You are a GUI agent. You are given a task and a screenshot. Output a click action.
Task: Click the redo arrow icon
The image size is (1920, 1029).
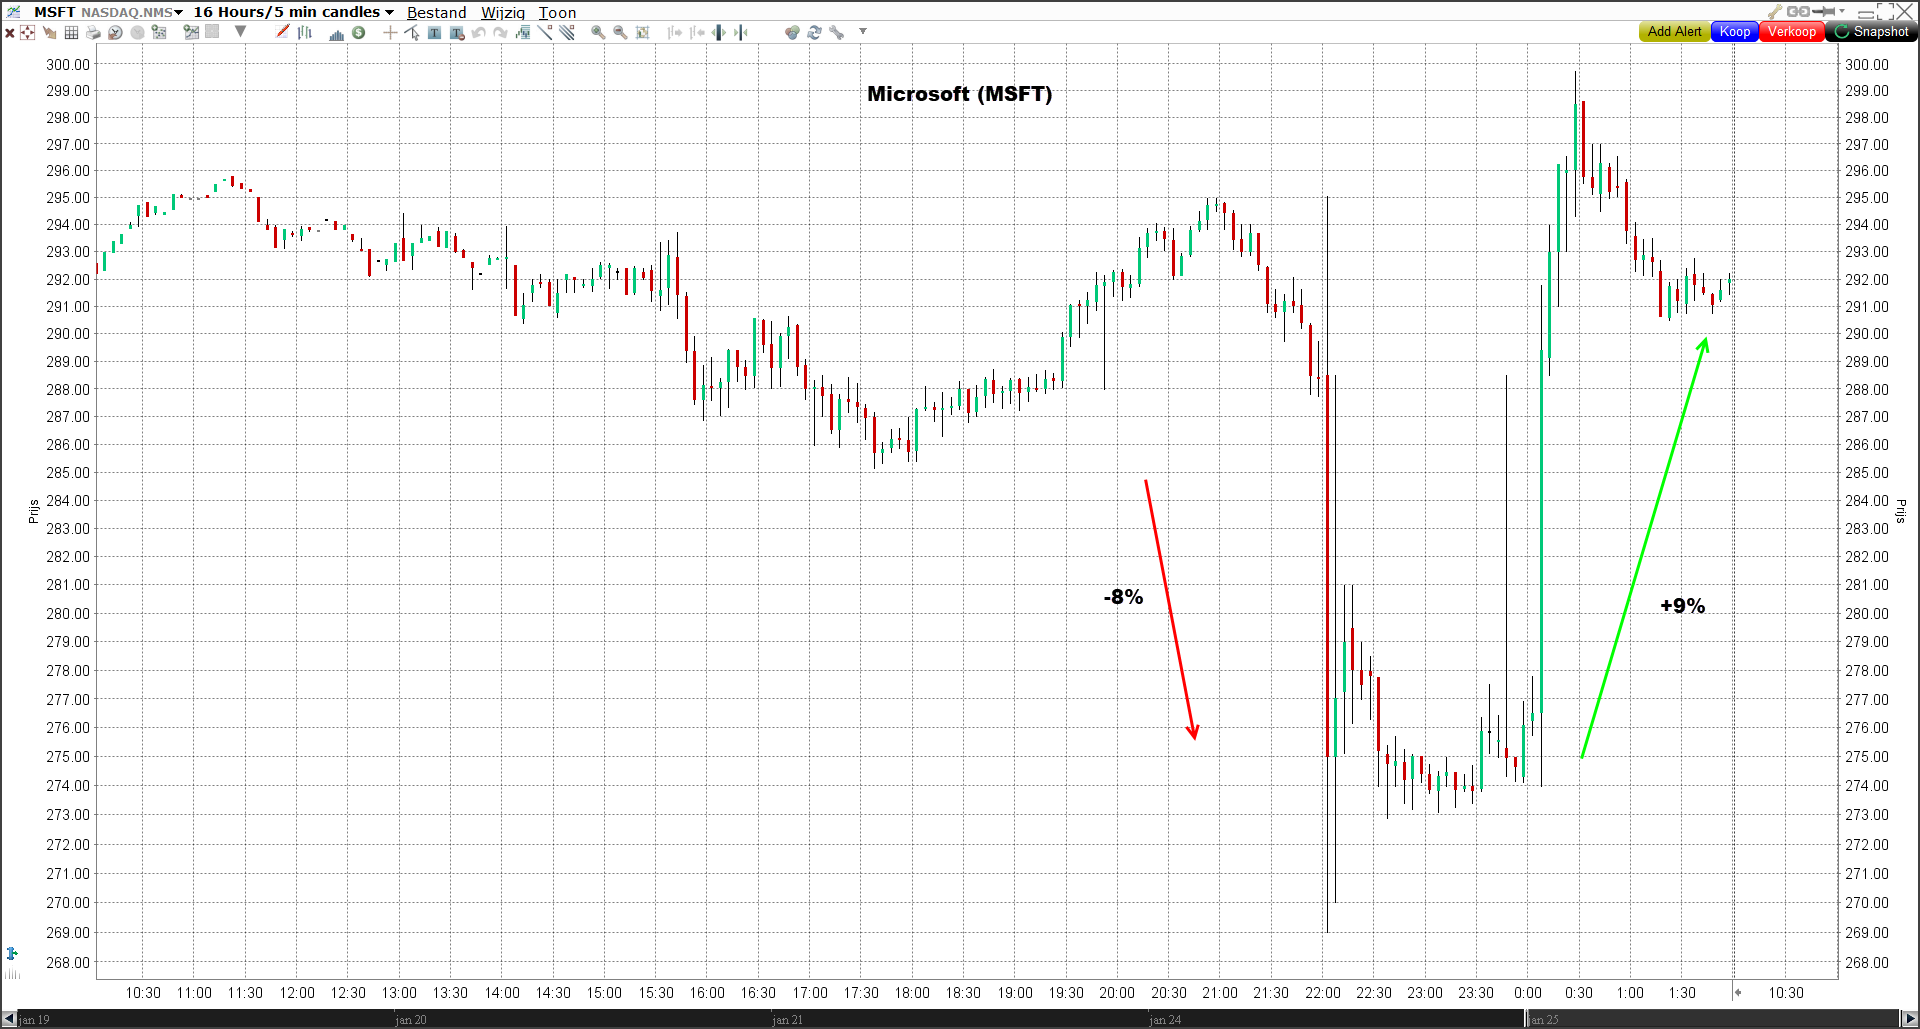[x=500, y=32]
